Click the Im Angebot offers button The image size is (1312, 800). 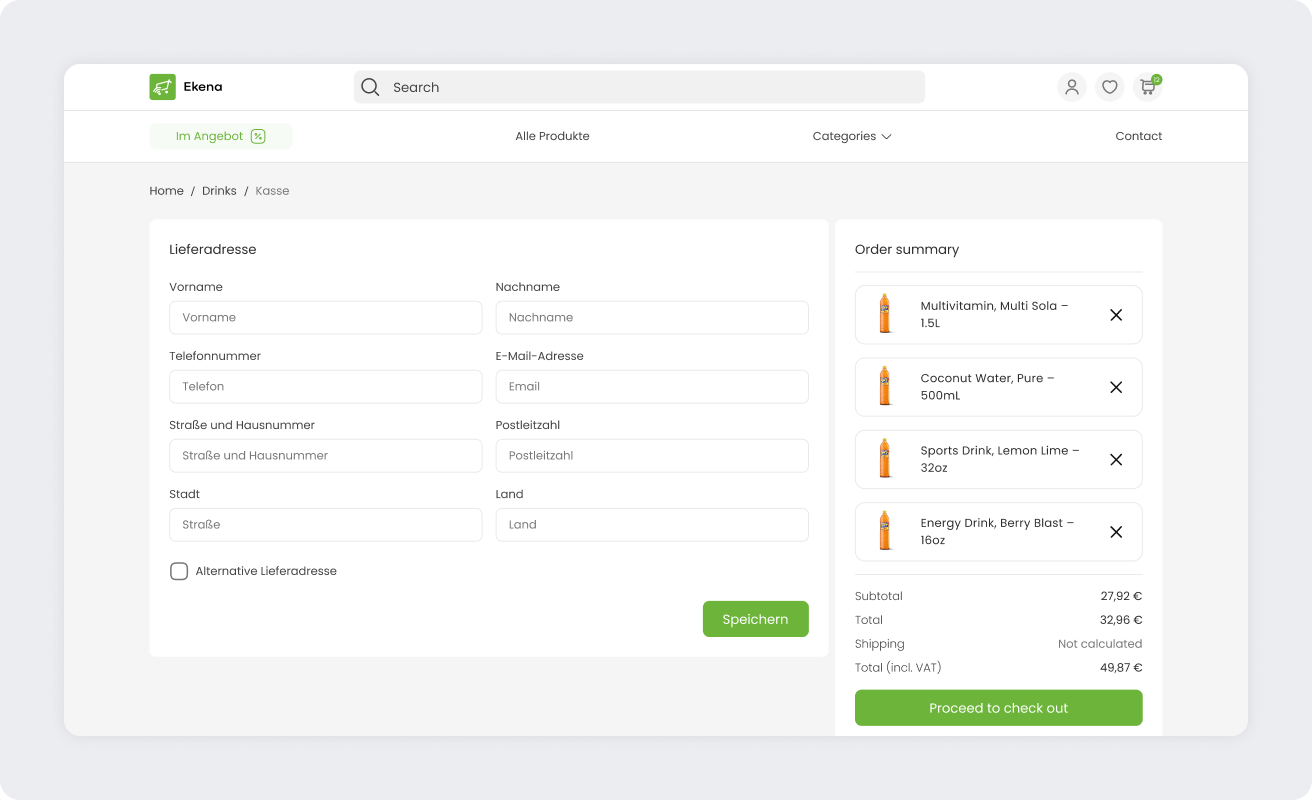tap(220, 136)
